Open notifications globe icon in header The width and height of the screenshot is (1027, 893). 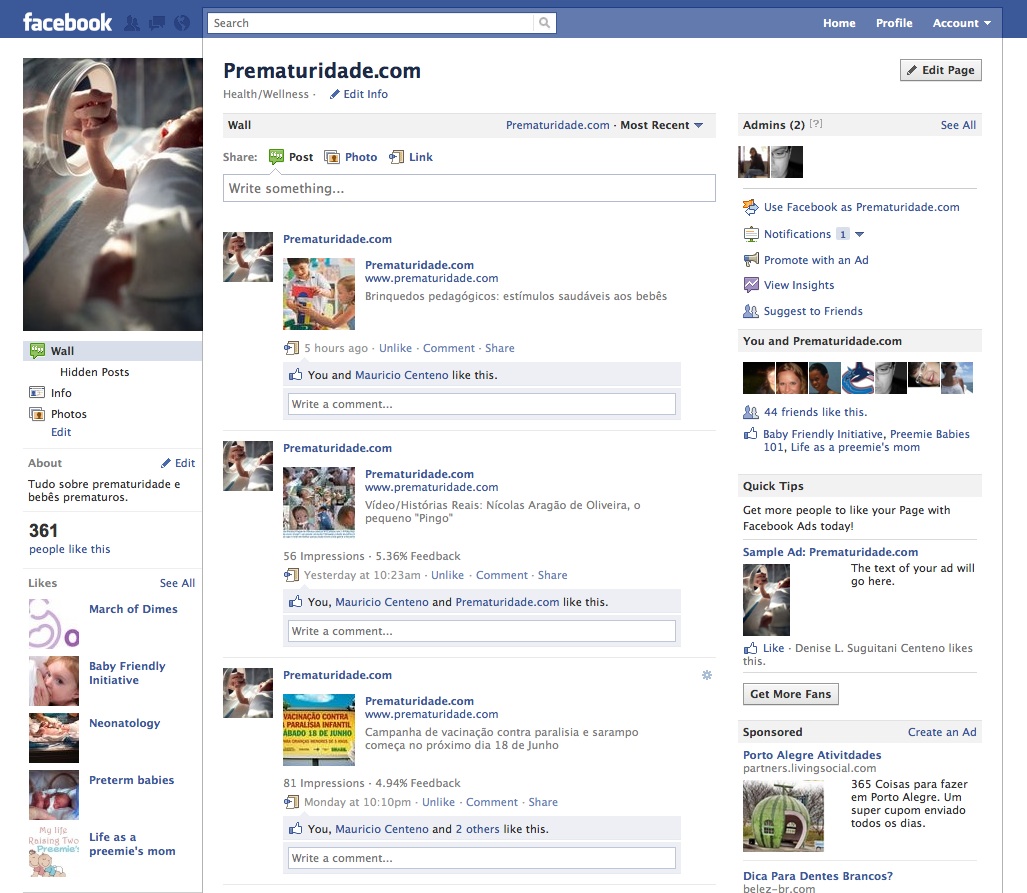(181, 23)
